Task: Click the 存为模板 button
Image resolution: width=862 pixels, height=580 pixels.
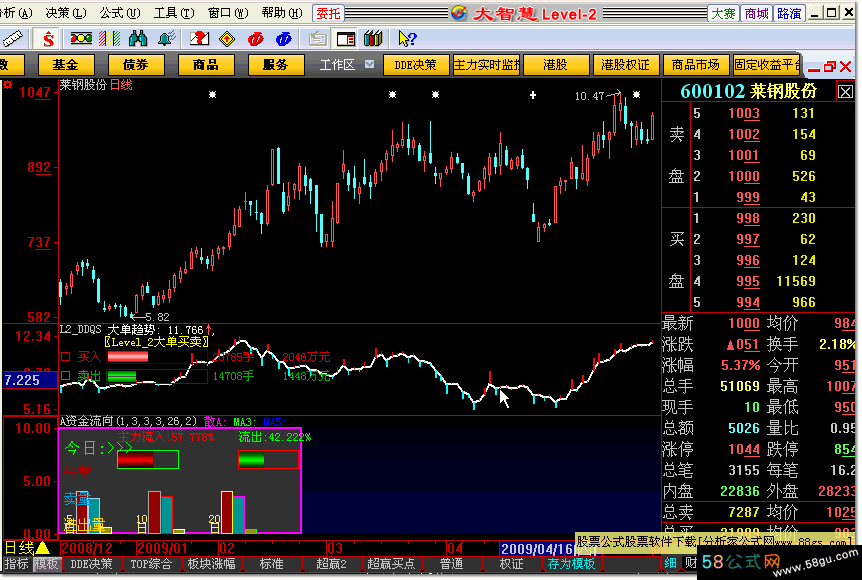Action: pos(572,564)
